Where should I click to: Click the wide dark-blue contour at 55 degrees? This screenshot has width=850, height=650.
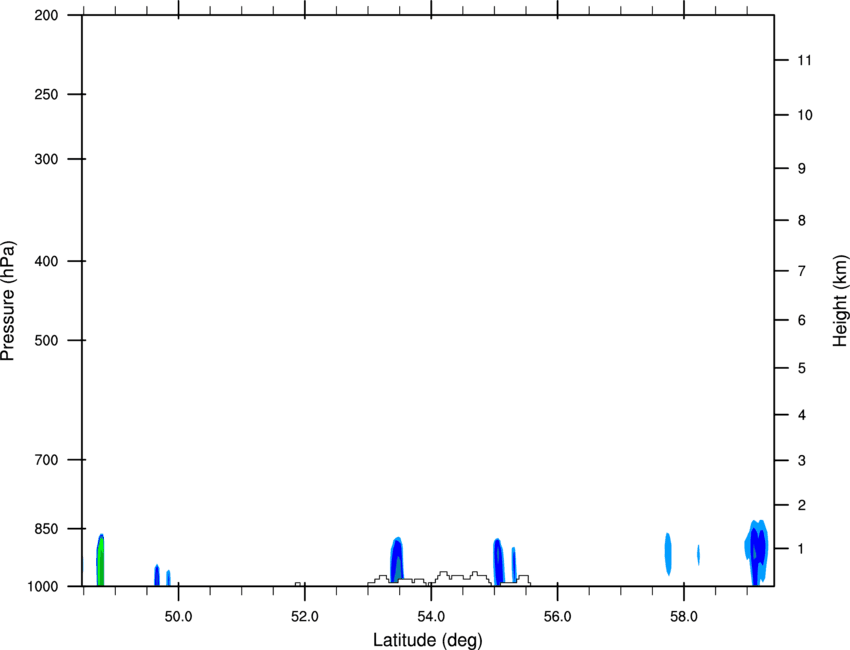pyautogui.click(x=498, y=561)
